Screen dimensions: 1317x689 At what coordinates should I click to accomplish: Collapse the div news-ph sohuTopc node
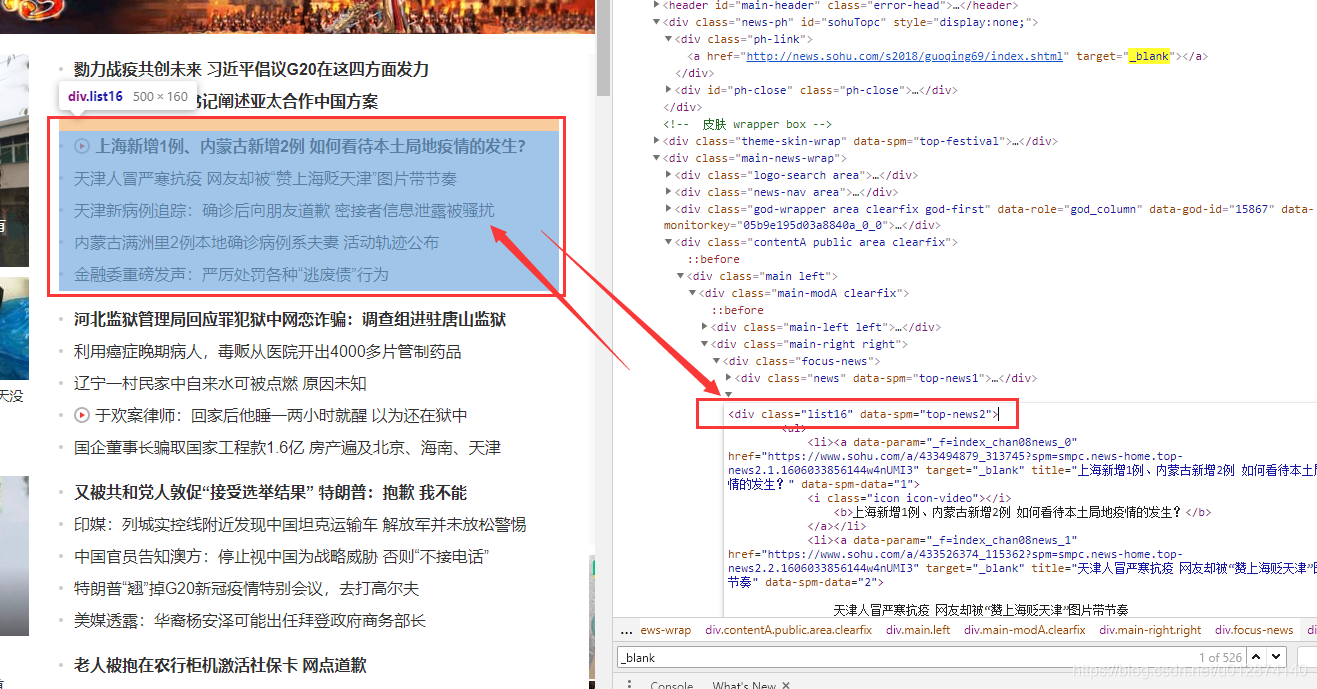pos(657,22)
